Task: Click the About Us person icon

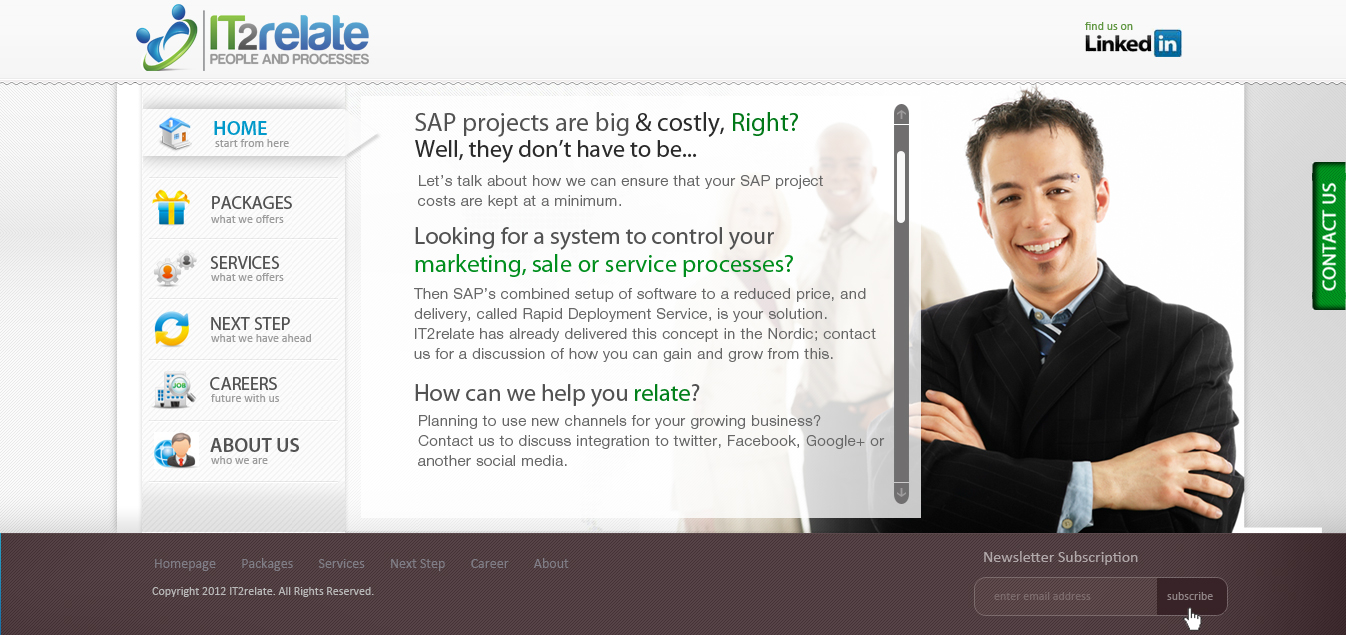Action: tap(174, 450)
